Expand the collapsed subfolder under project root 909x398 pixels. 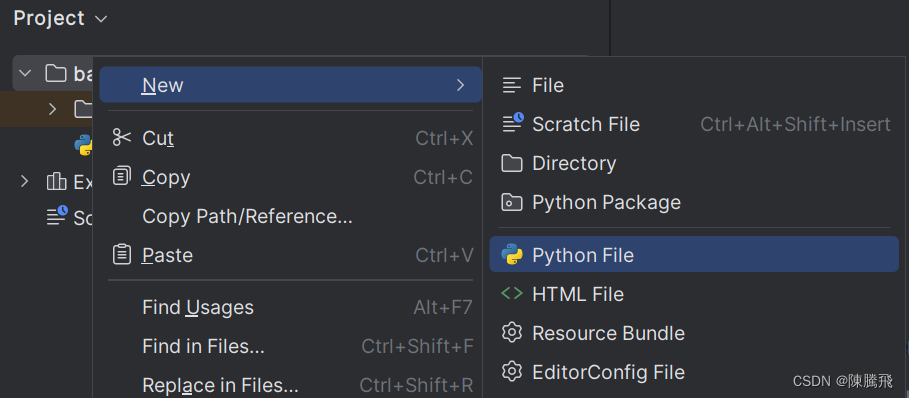click(53, 108)
